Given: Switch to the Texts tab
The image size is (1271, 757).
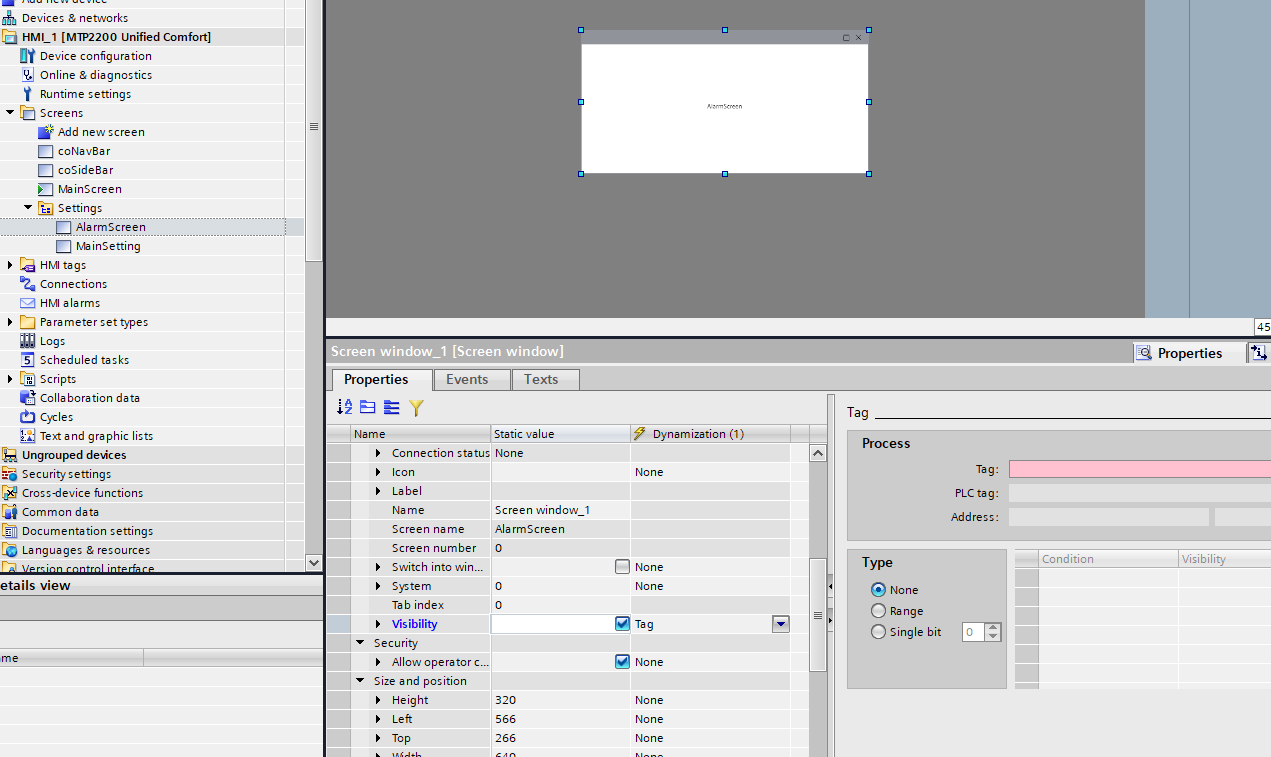Looking at the screenshot, I should tap(541, 380).
